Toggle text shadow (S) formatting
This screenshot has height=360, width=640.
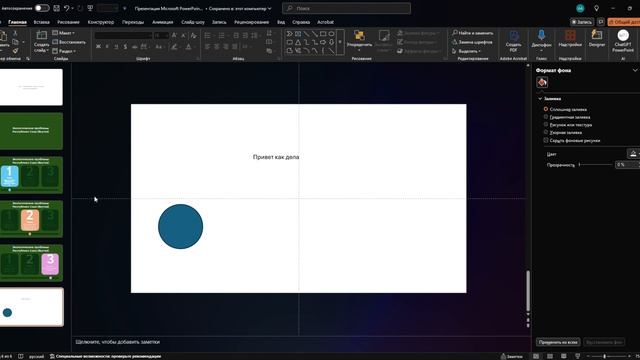click(125, 47)
